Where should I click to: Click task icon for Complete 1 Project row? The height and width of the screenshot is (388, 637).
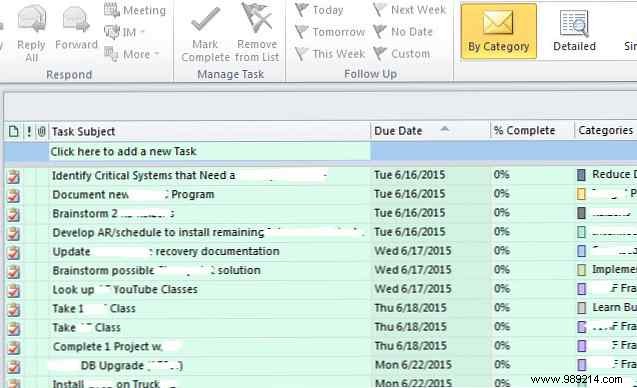point(14,348)
